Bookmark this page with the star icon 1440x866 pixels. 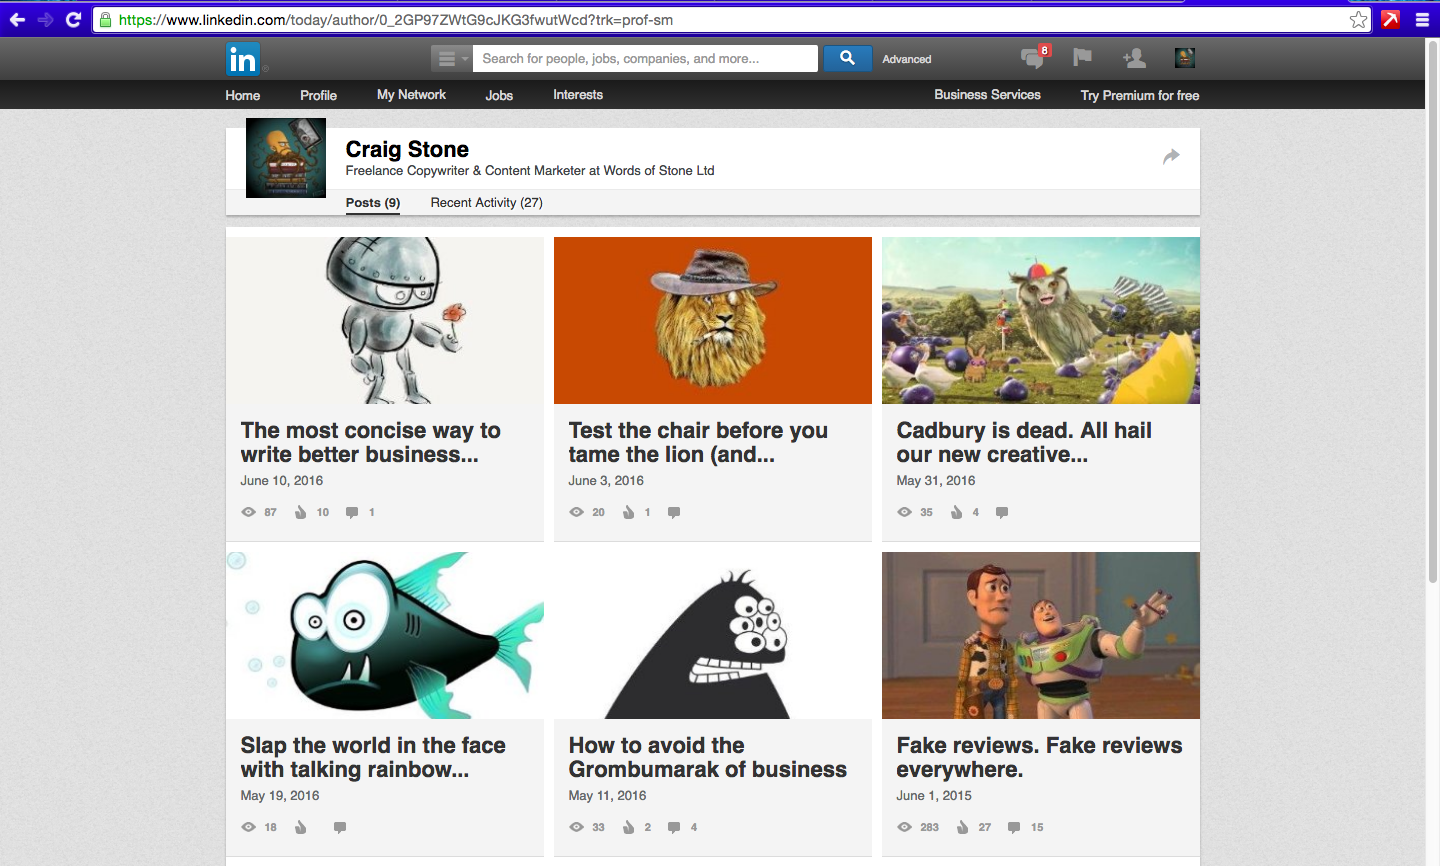point(1358,19)
